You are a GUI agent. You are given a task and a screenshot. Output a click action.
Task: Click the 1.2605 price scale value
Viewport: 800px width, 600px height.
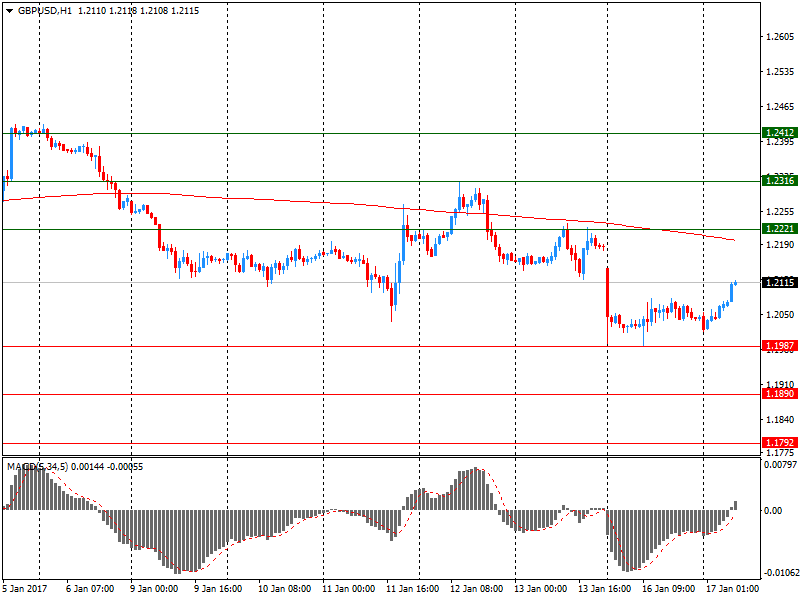point(780,37)
